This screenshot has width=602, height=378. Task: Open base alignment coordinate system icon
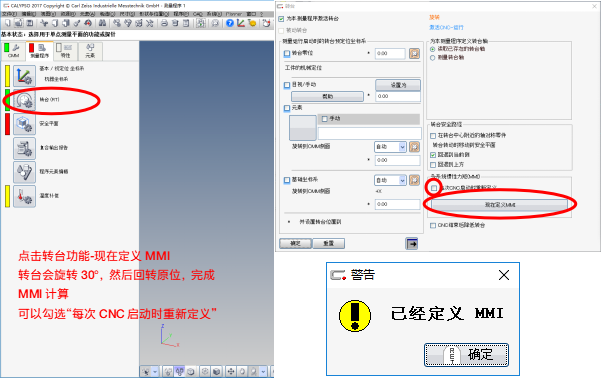coord(25,76)
